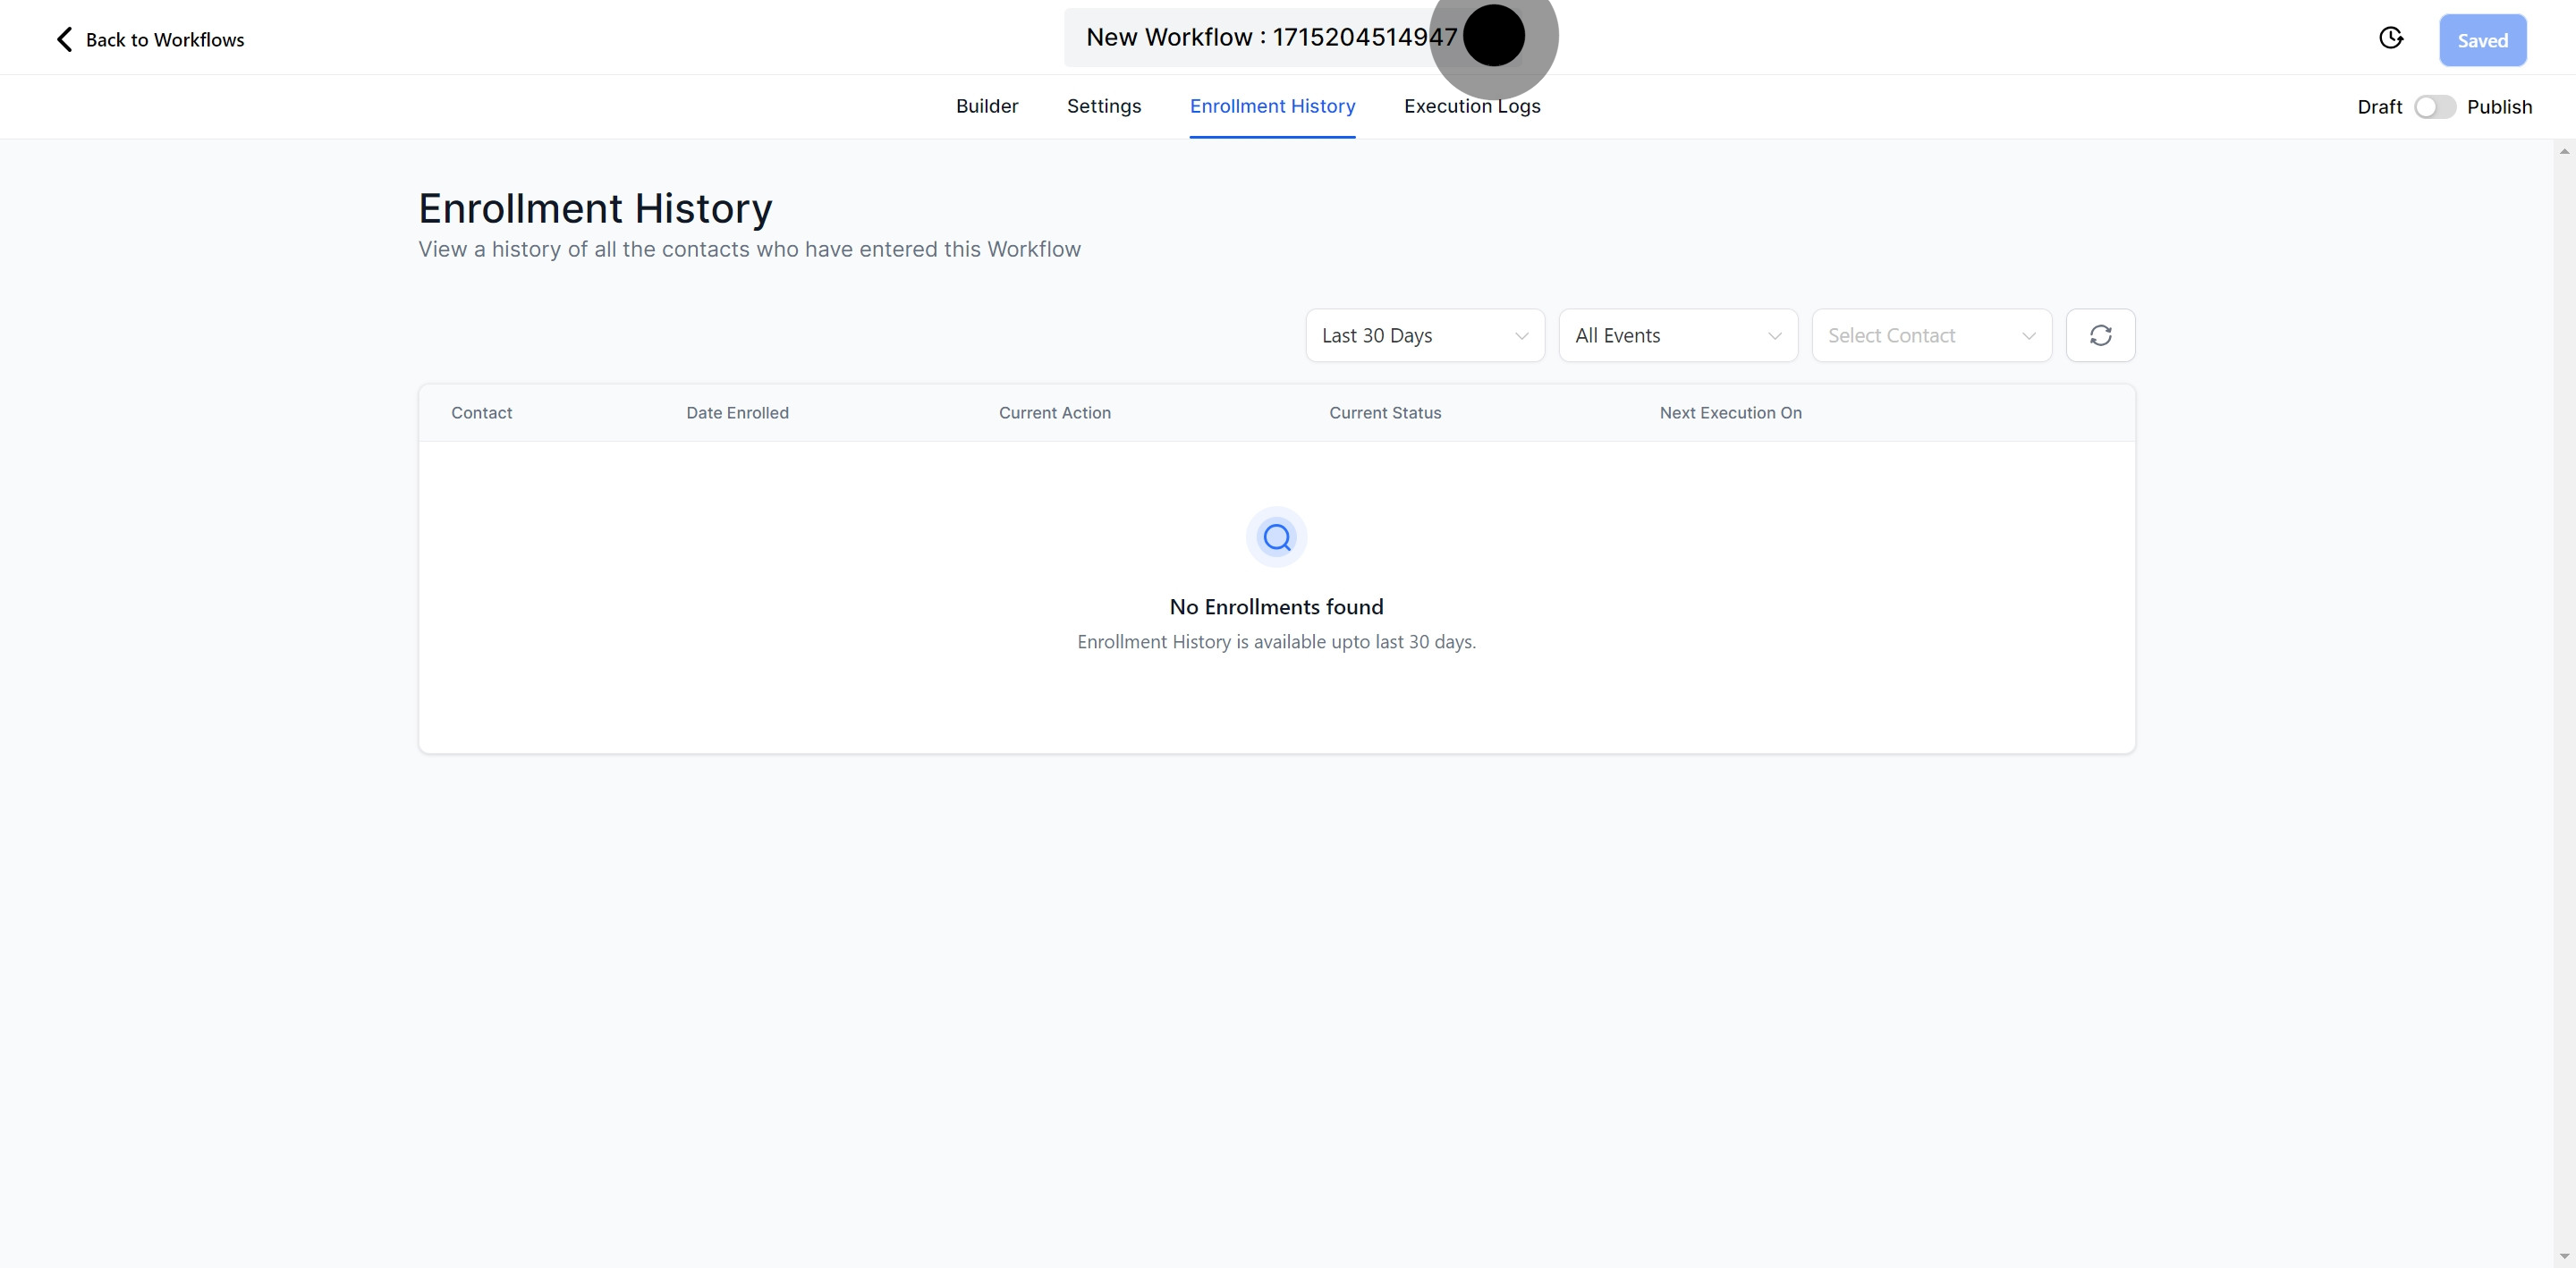Screen dimensions: 2576x1268
Task: Select the Enrollment History tab
Action: point(1272,106)
